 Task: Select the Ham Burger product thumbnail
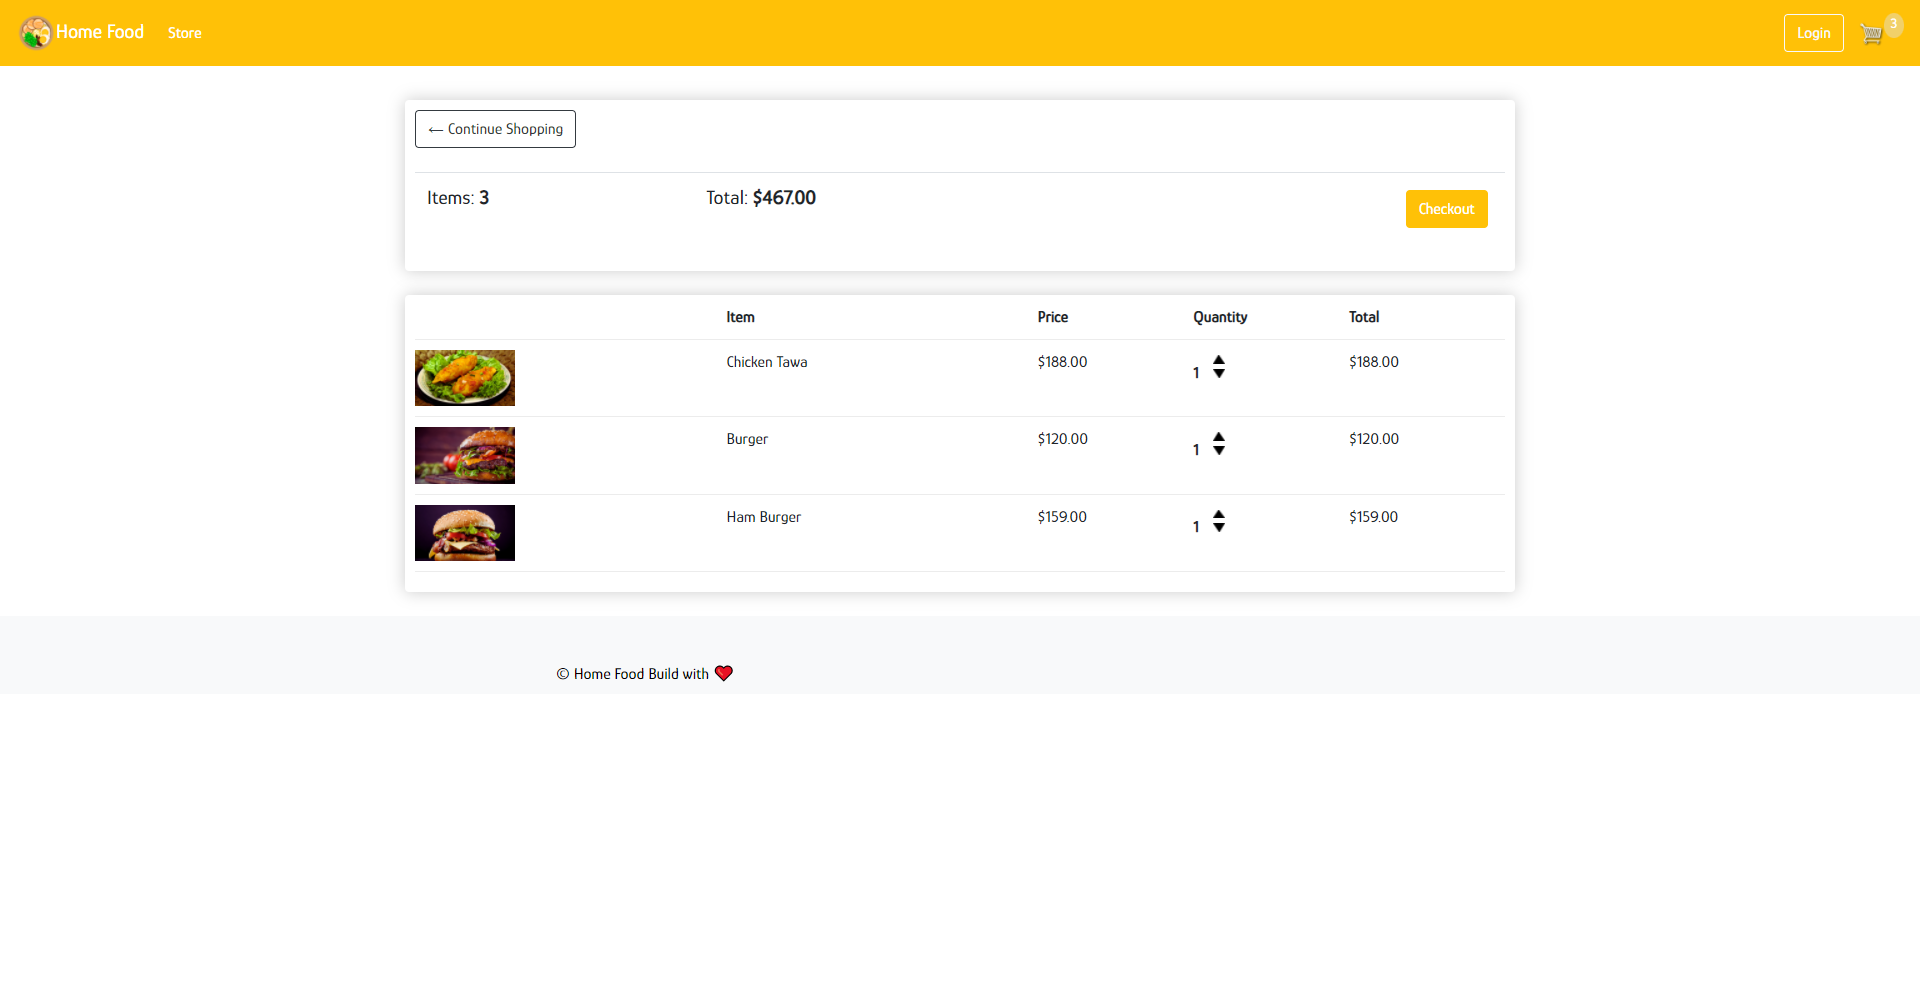[x=465, y=533]
